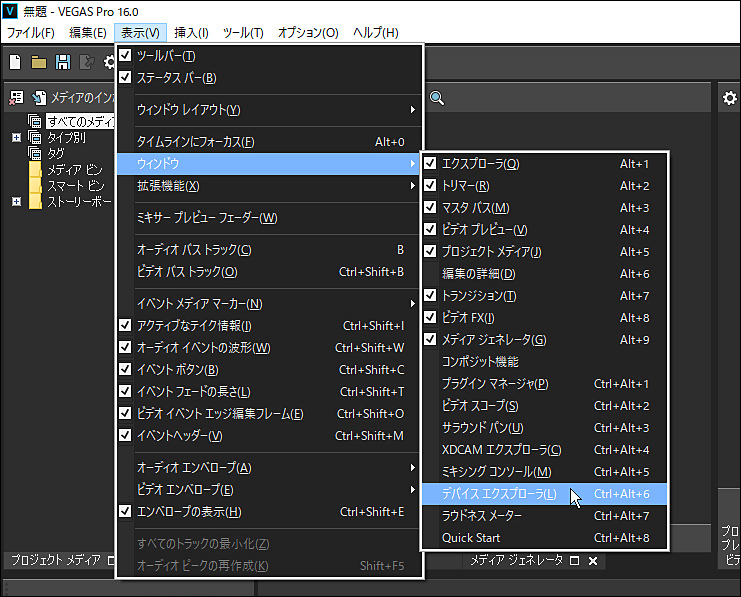Choose ビデオ スコープ menu item

[x=544, y=406]
